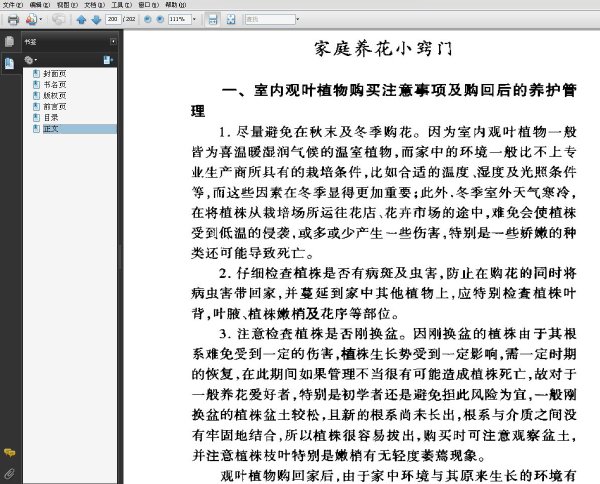Open the attachments paperclip panel

9,474
